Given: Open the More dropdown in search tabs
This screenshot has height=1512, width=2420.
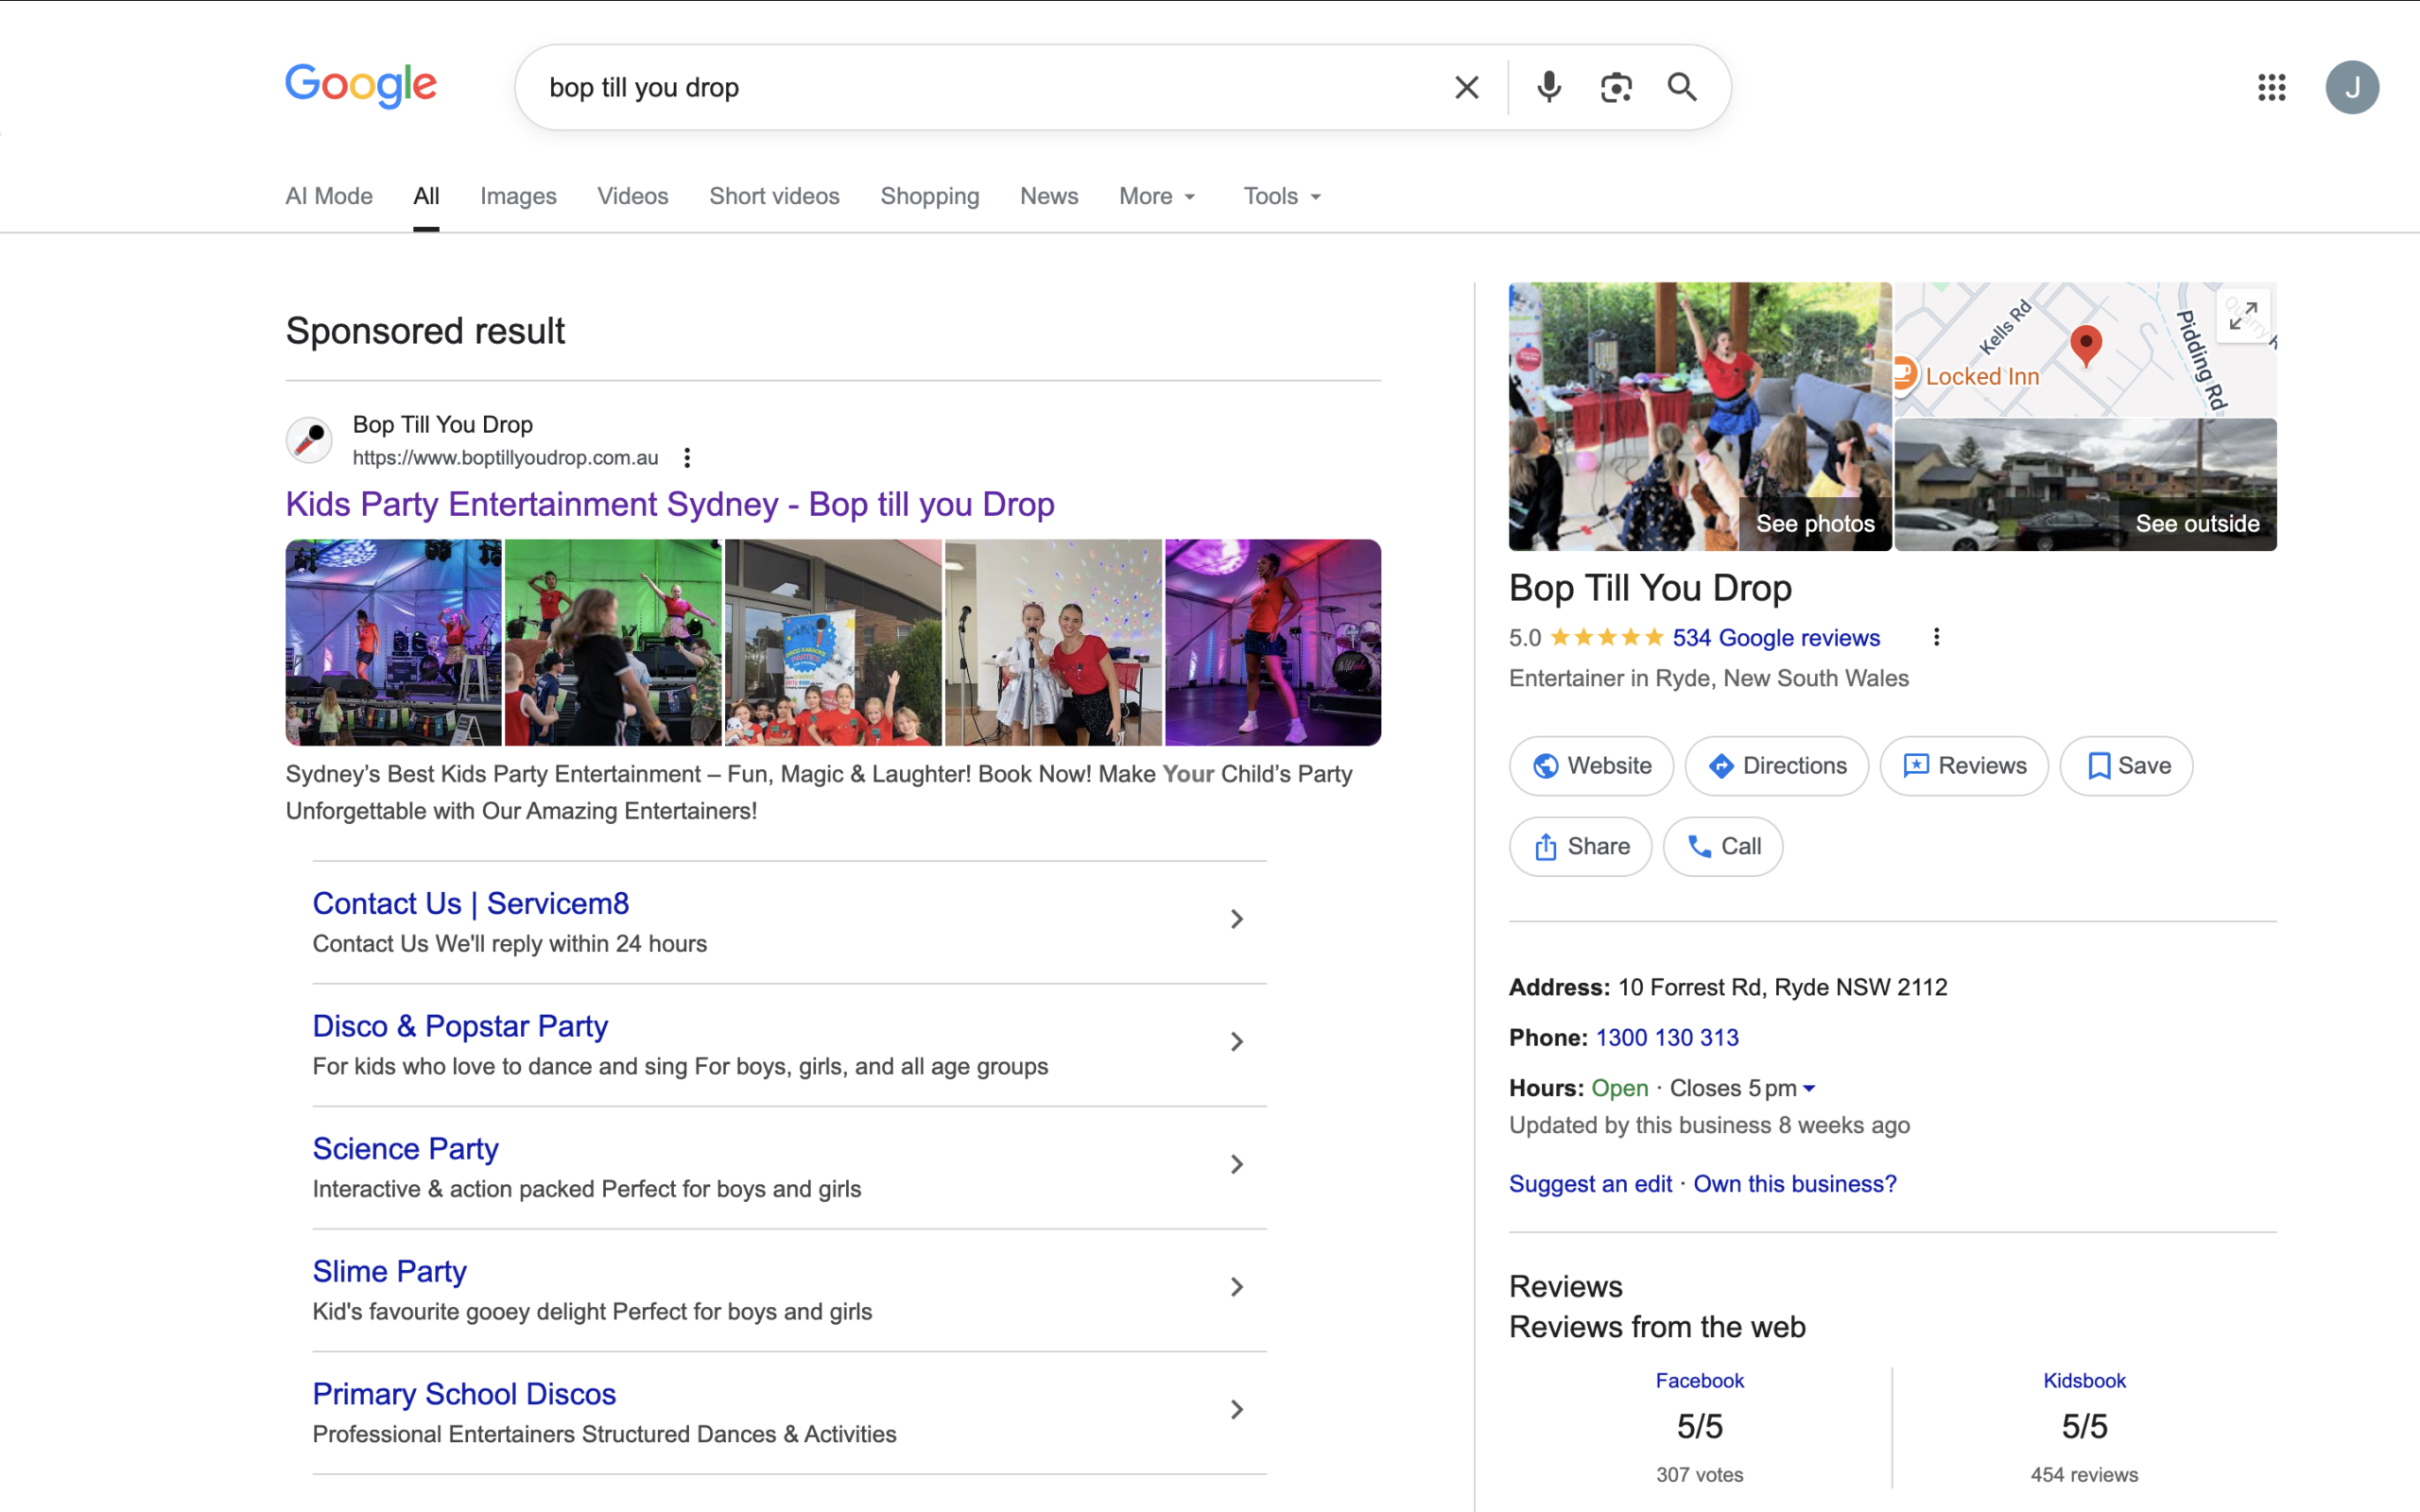Looking at the screenshot, I should pyautogui.click(x=1157, y=196).
